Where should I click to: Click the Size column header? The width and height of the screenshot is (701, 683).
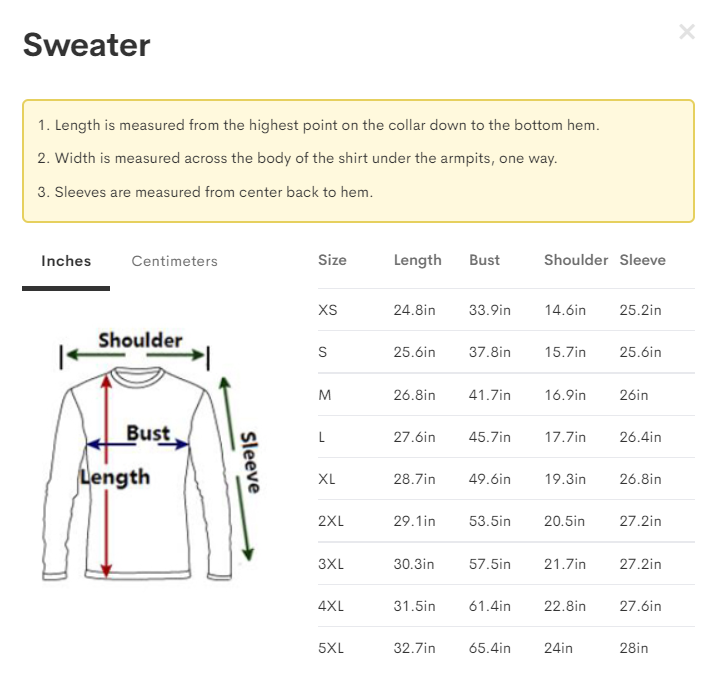tap(332, 260)
